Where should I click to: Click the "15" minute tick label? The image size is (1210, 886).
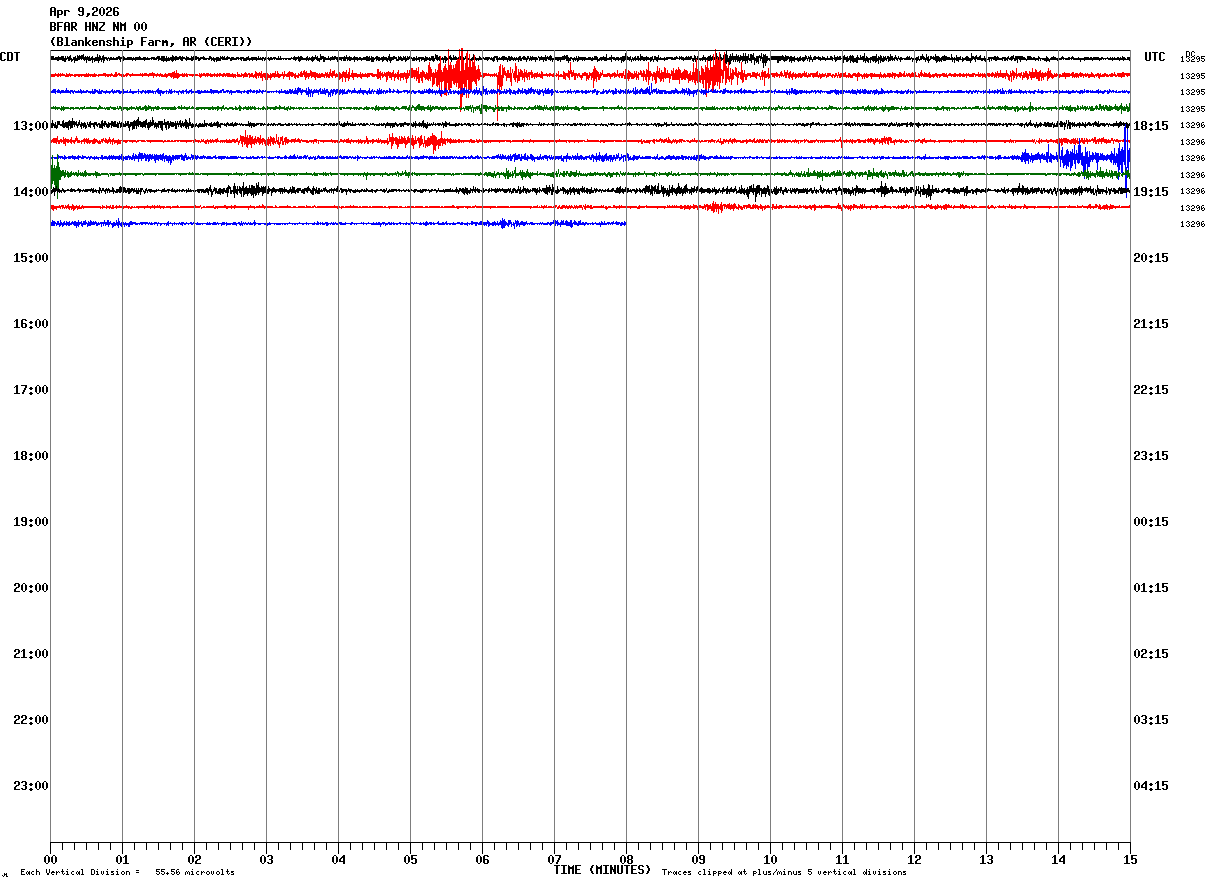1130,860
